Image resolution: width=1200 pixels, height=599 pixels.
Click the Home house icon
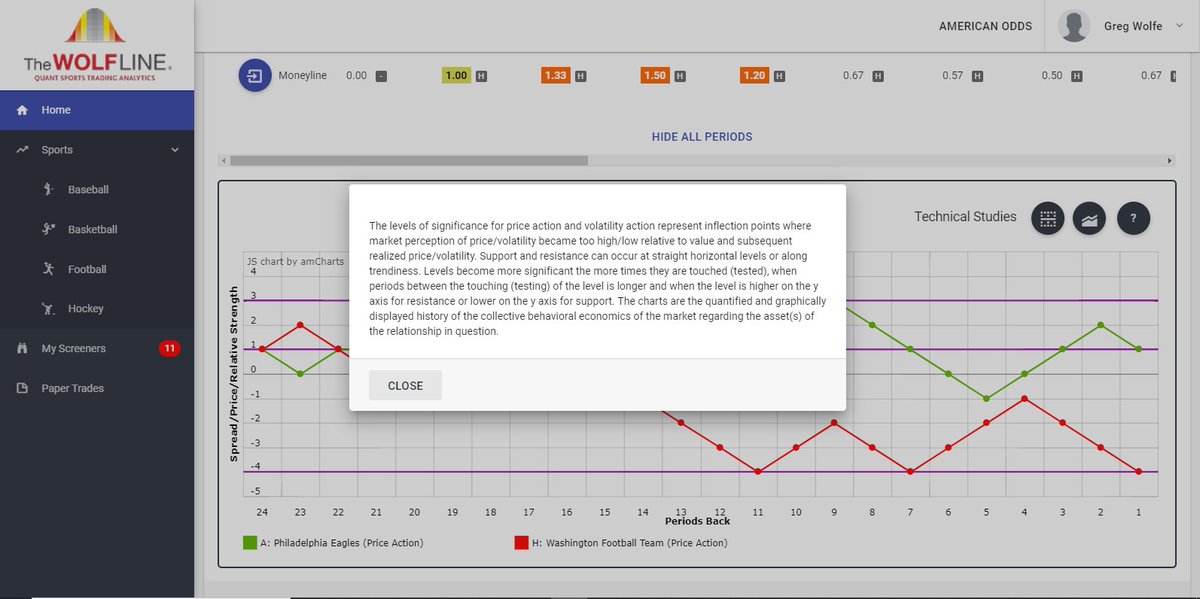coord(21,110)
